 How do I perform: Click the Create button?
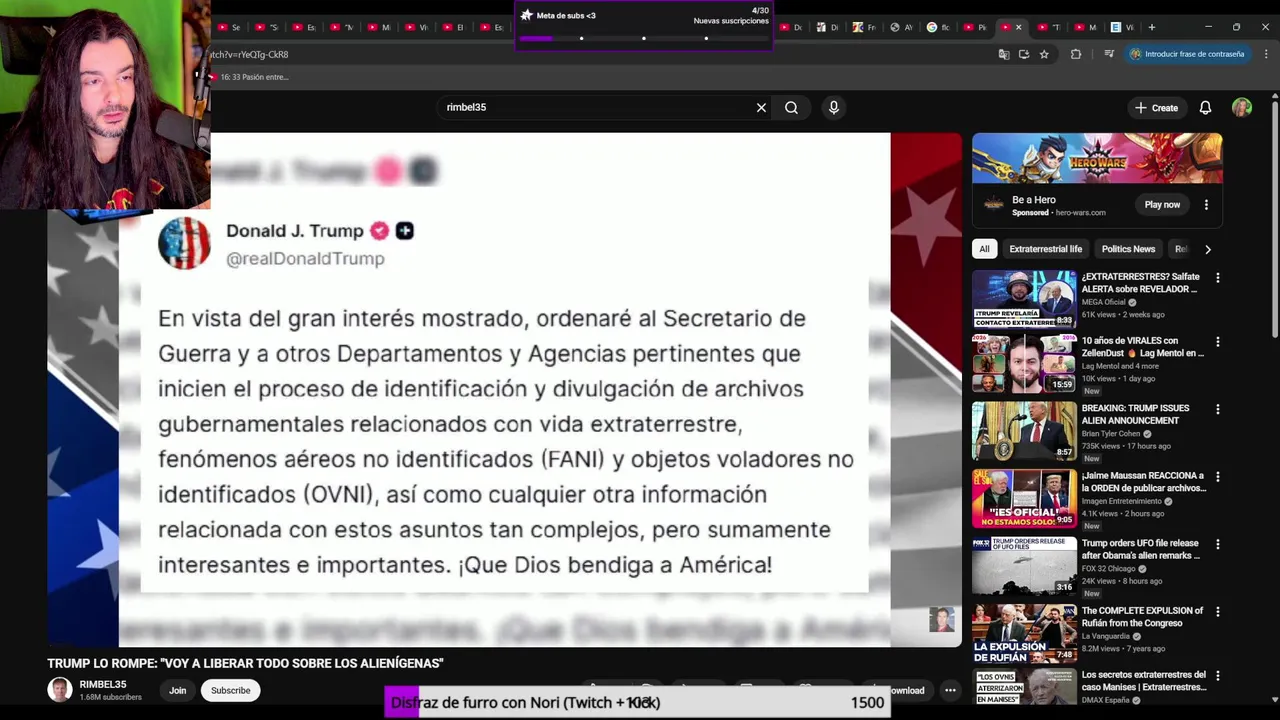click(1156, 107)
